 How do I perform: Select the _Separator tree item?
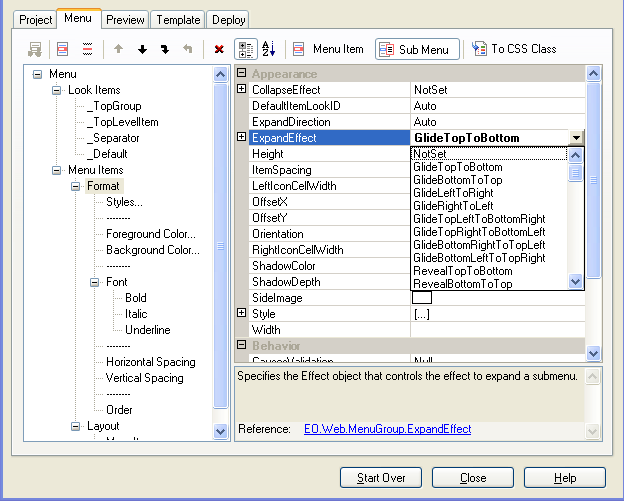(113, 138)
